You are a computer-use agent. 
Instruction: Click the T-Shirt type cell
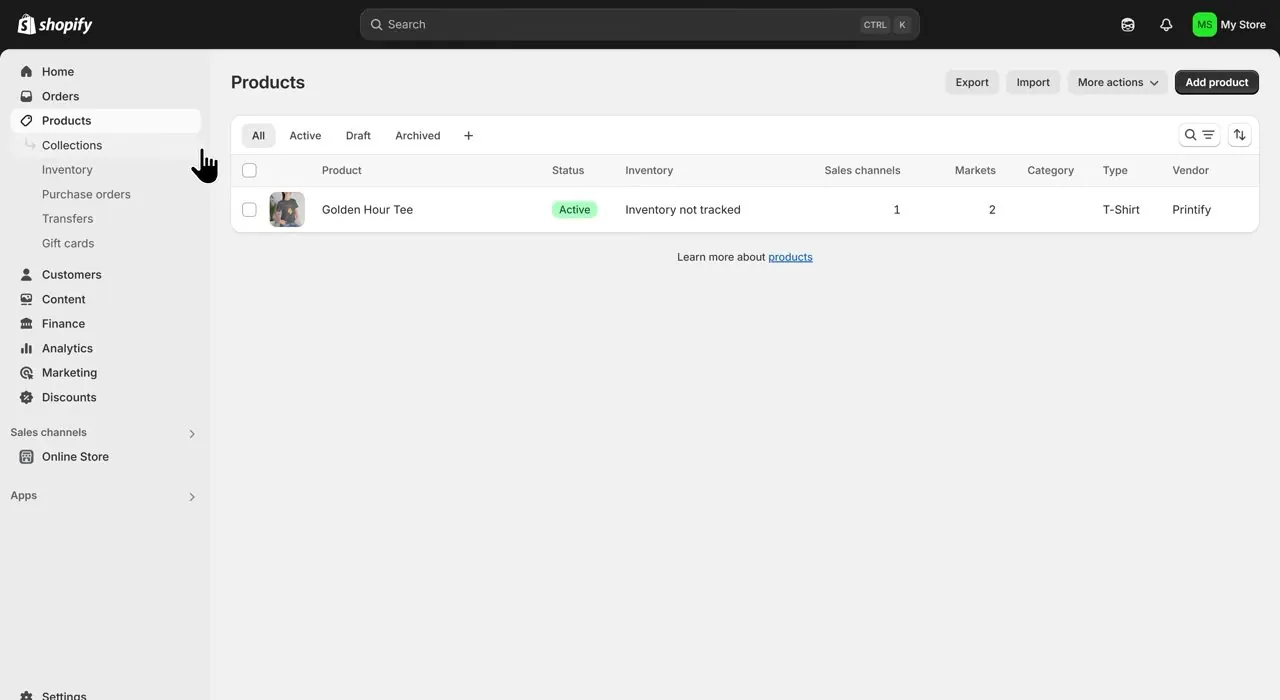[1121, 210]
